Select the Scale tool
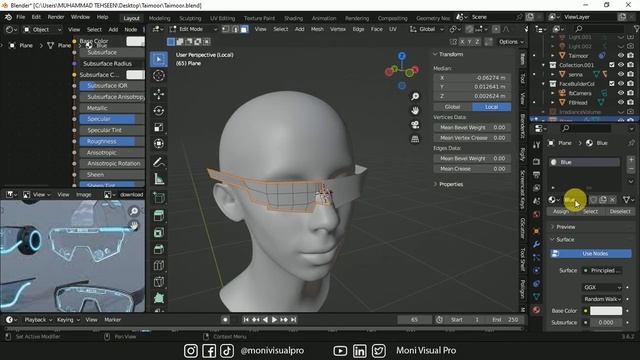The width and height of the screenshot is (640, 360). (159, 127)
